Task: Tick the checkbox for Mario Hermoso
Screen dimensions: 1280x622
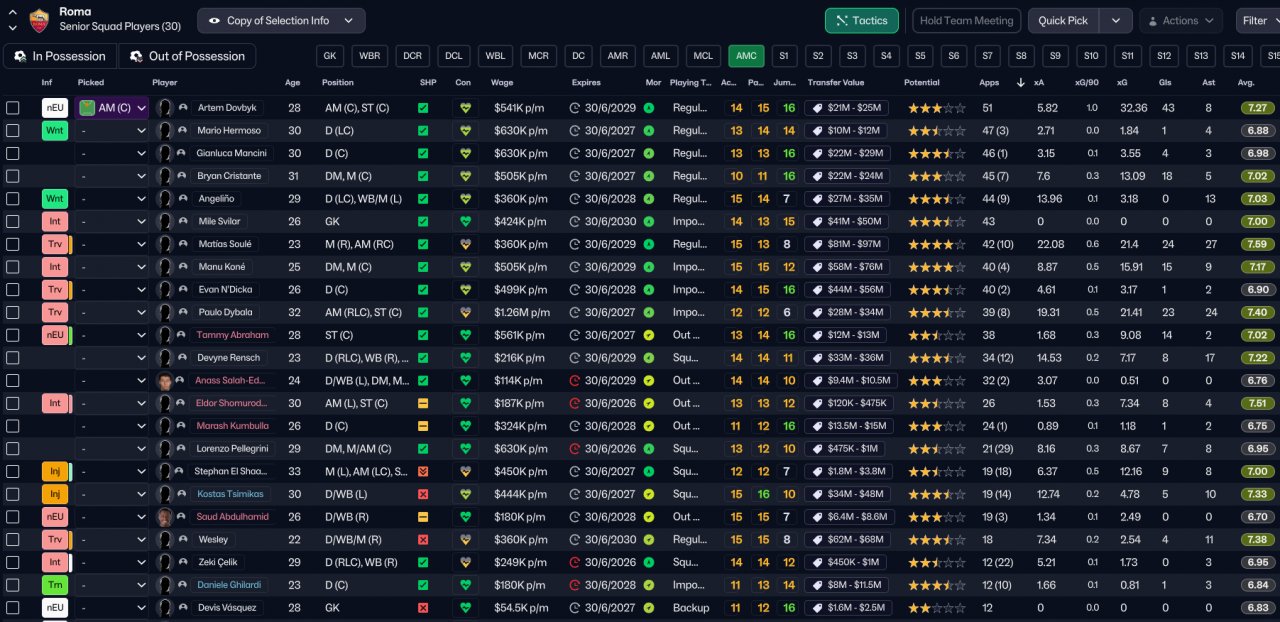Action: coord(13,130)
